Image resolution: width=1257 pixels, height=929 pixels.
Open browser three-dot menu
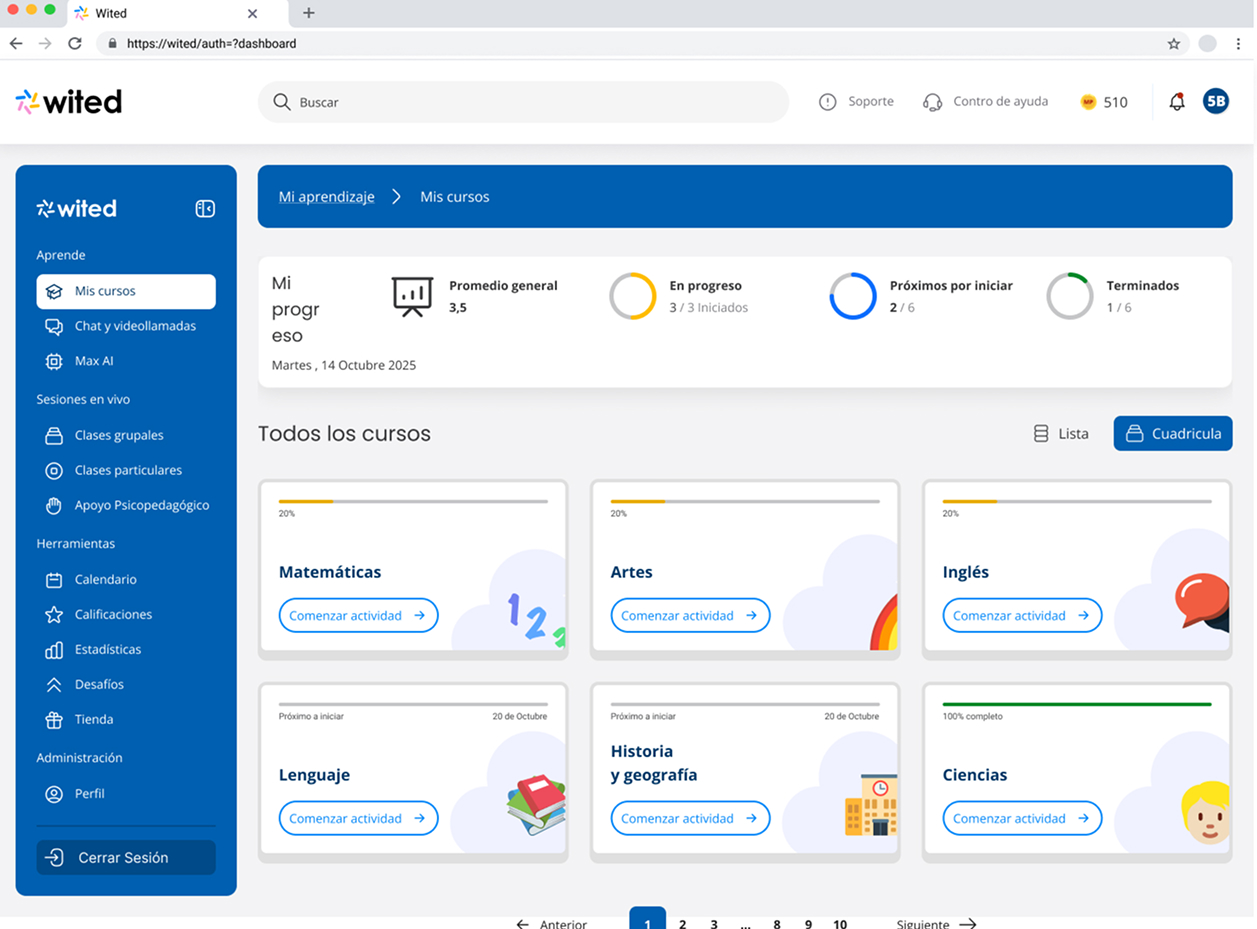[1239, 44]
